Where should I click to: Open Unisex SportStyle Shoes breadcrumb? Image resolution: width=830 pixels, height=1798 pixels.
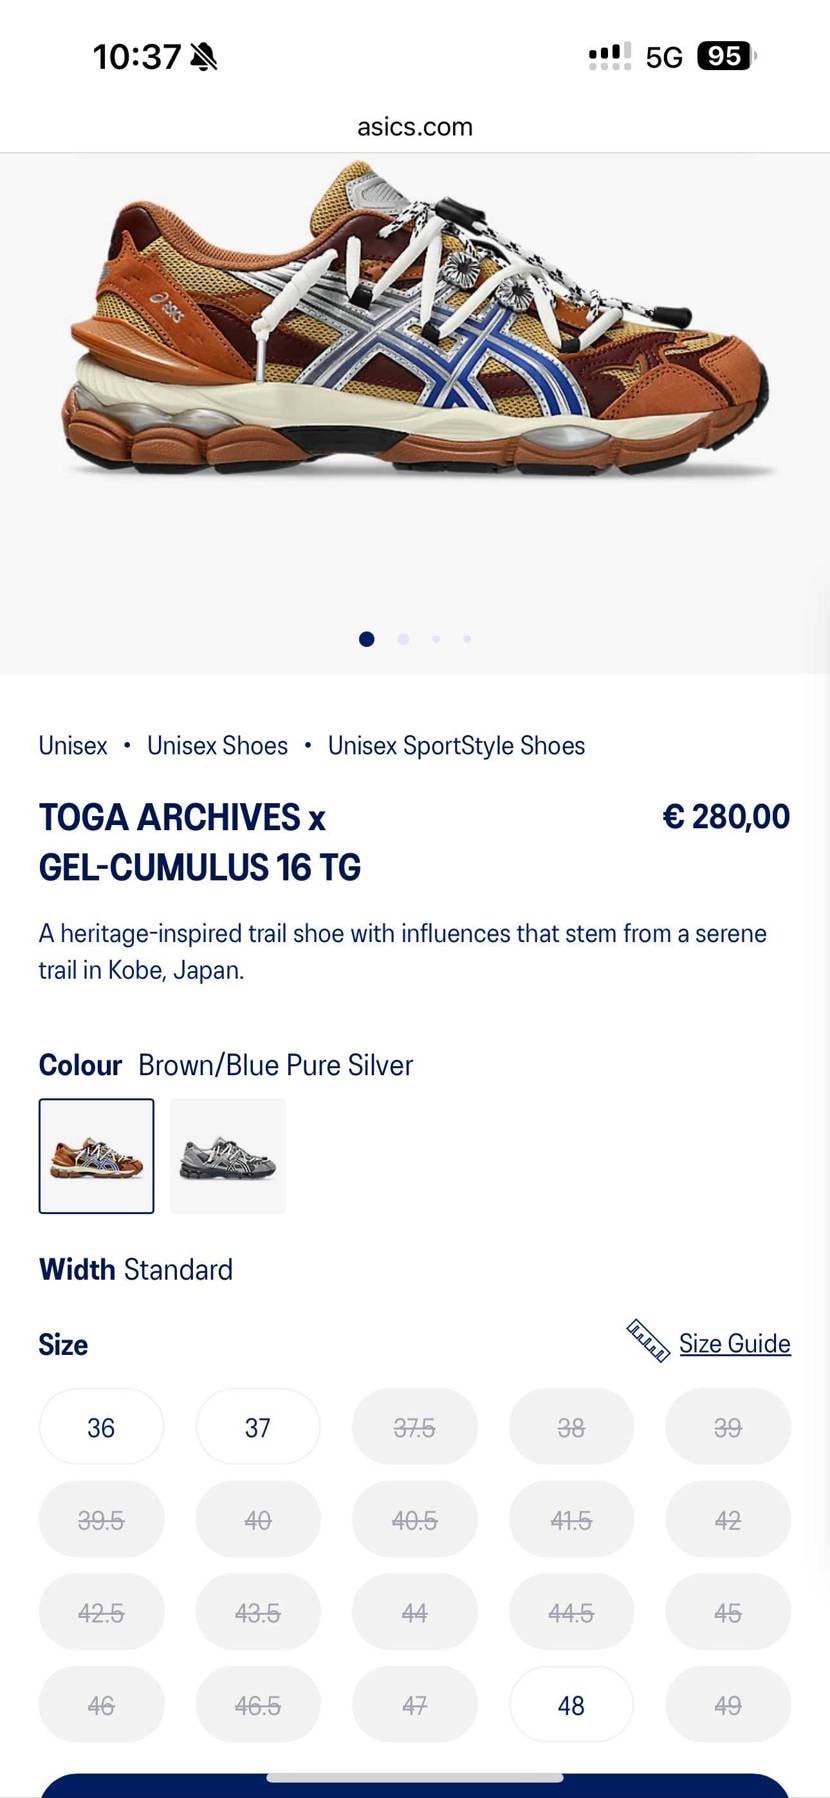coord(456,746)
